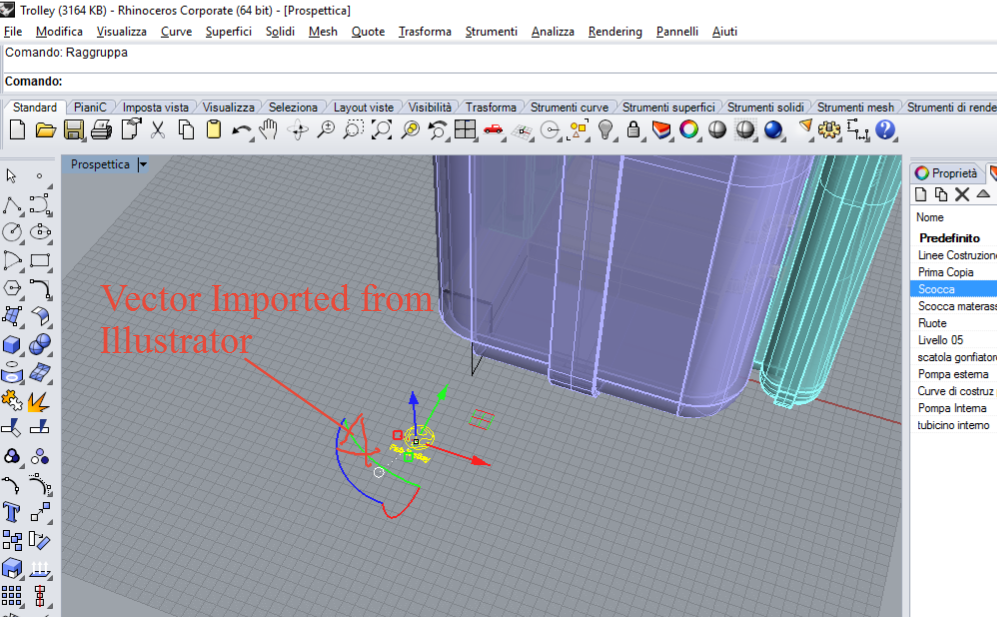Viewport: 997px width, 617px height.
Task: Switch to the Imposta vista tab
Action: [x=156, y=107]
